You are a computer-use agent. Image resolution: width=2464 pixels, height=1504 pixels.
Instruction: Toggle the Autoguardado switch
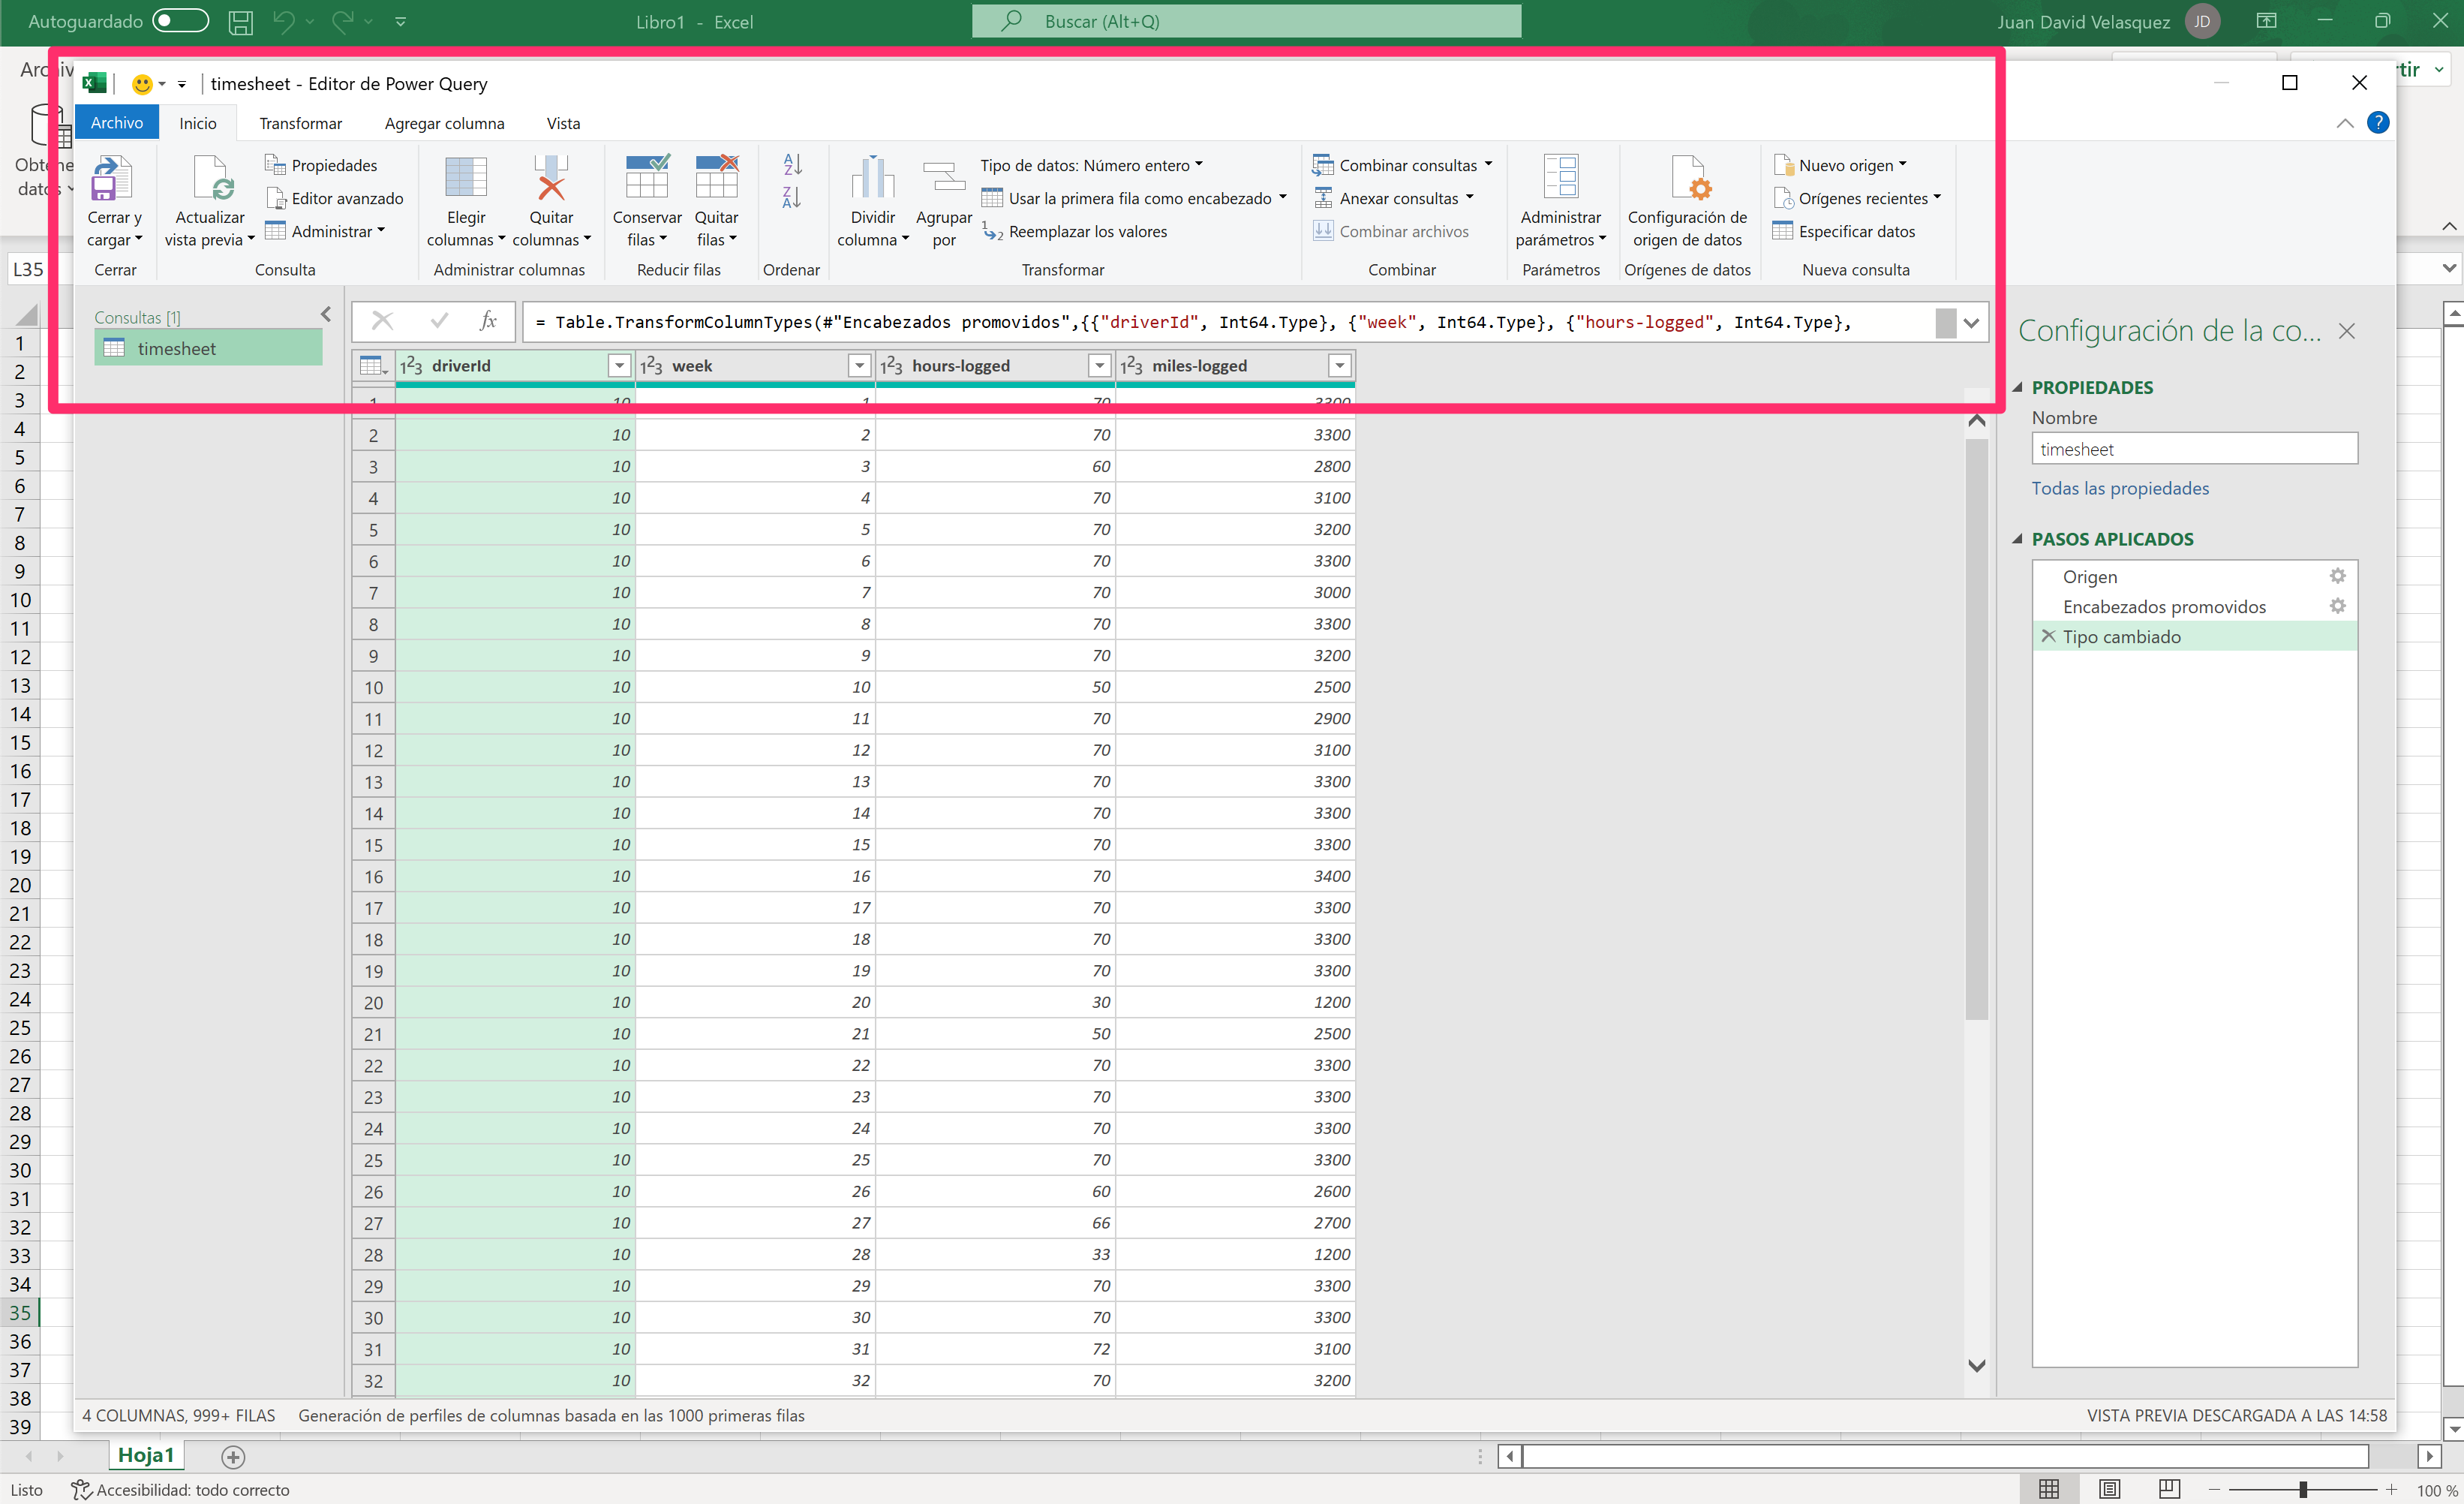(x=180, y=21)
